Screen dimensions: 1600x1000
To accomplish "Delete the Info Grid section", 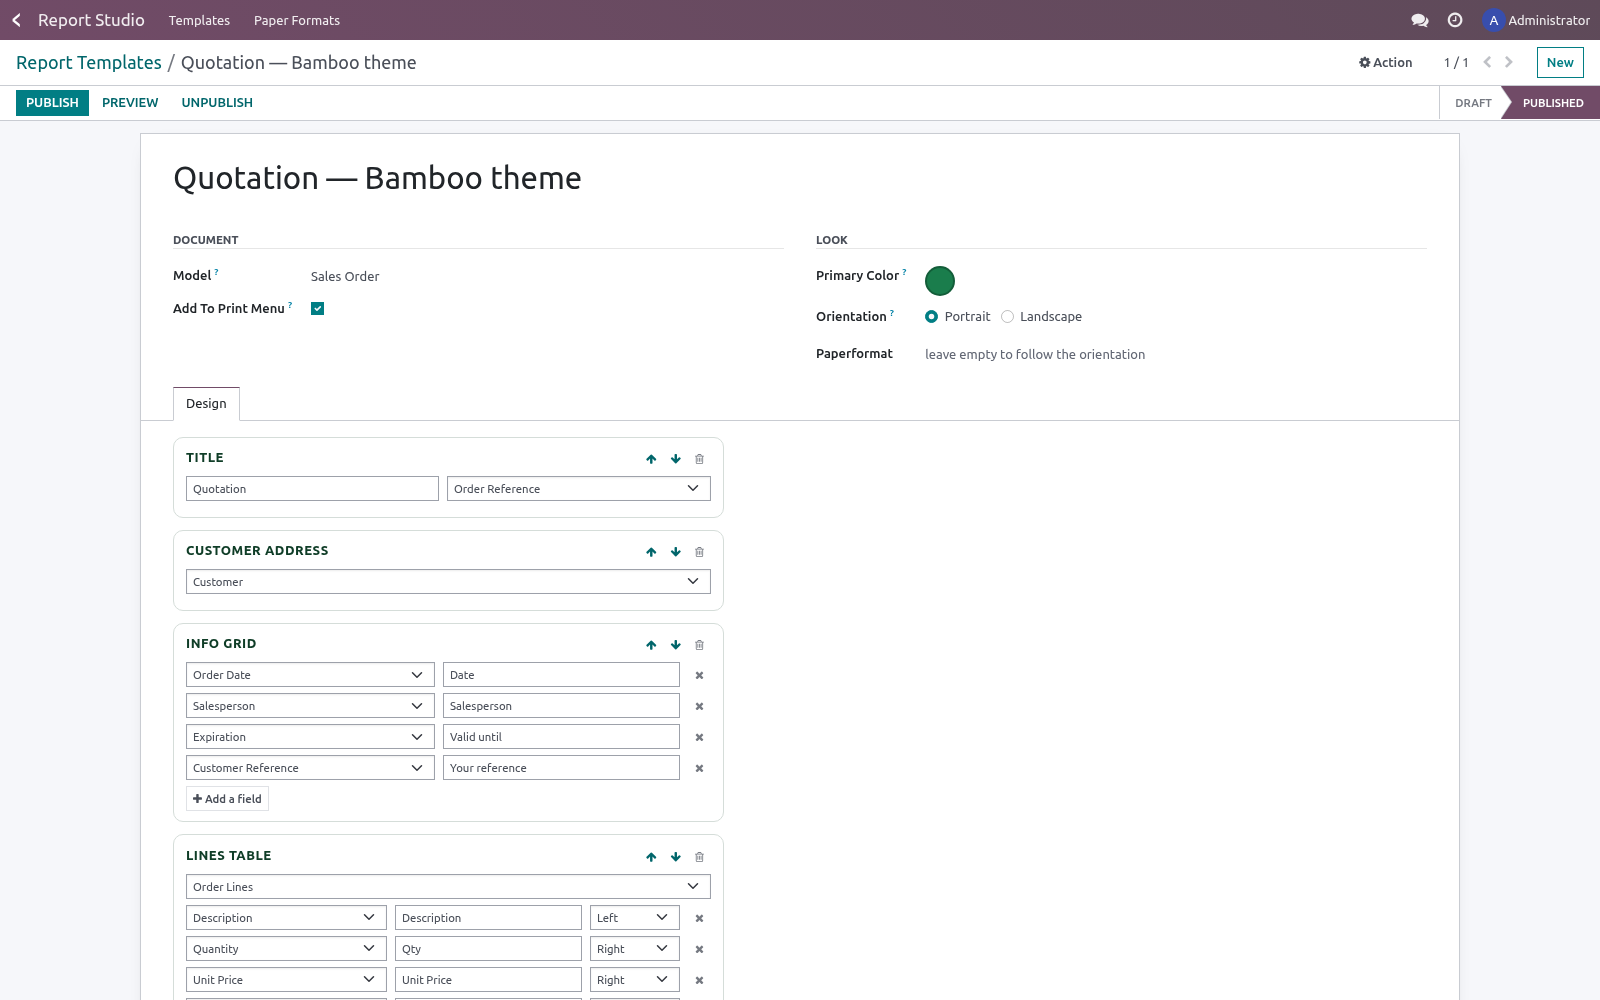I will pos(699,645).
